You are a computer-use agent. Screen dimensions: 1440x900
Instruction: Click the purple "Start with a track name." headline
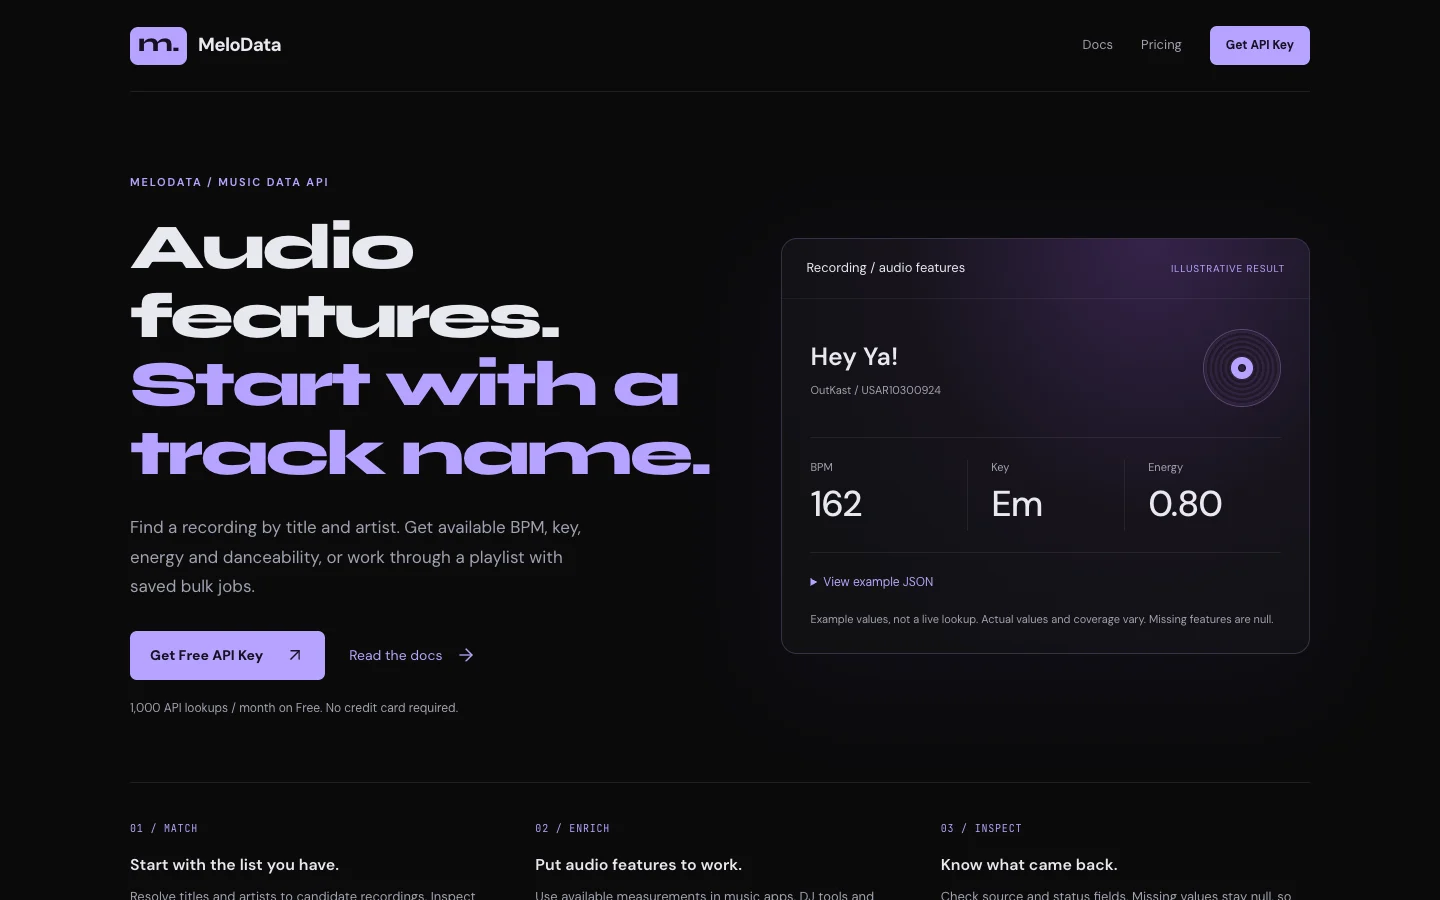click(x=420, y=418)
